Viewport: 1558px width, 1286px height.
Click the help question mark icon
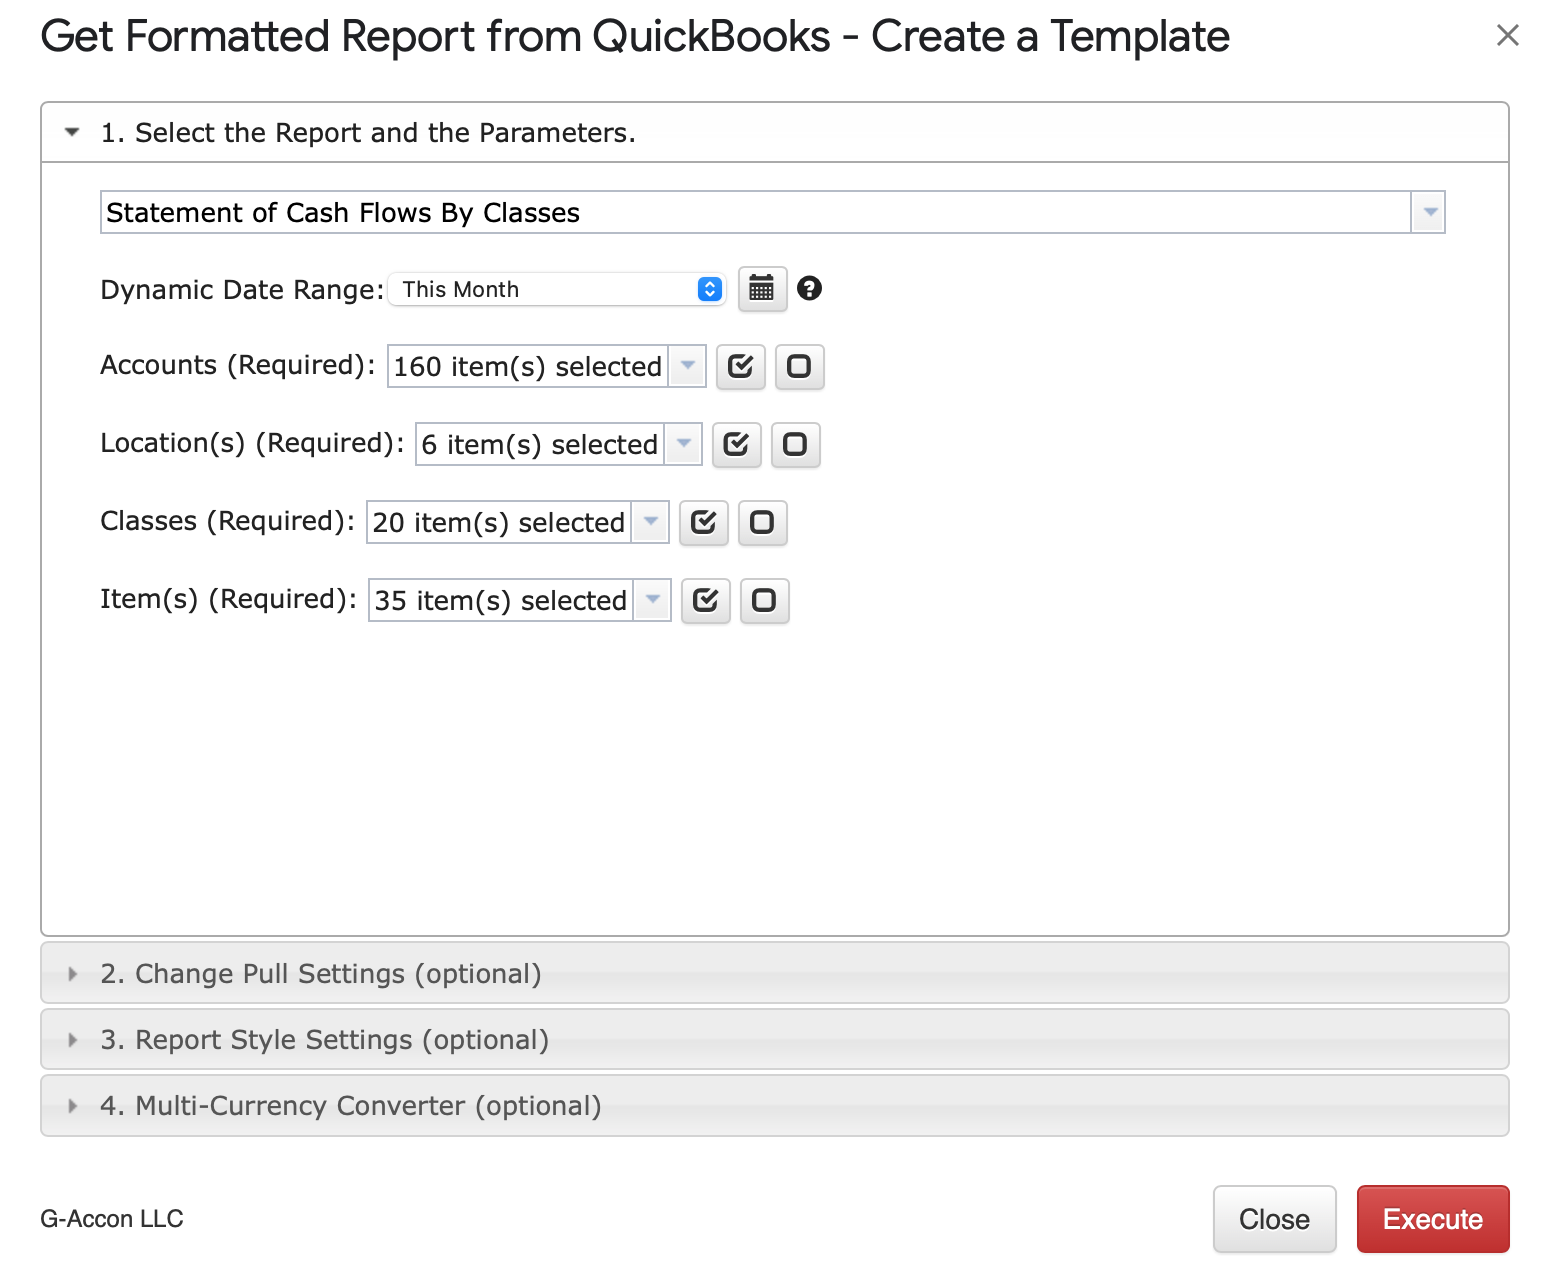click(809, 288)
